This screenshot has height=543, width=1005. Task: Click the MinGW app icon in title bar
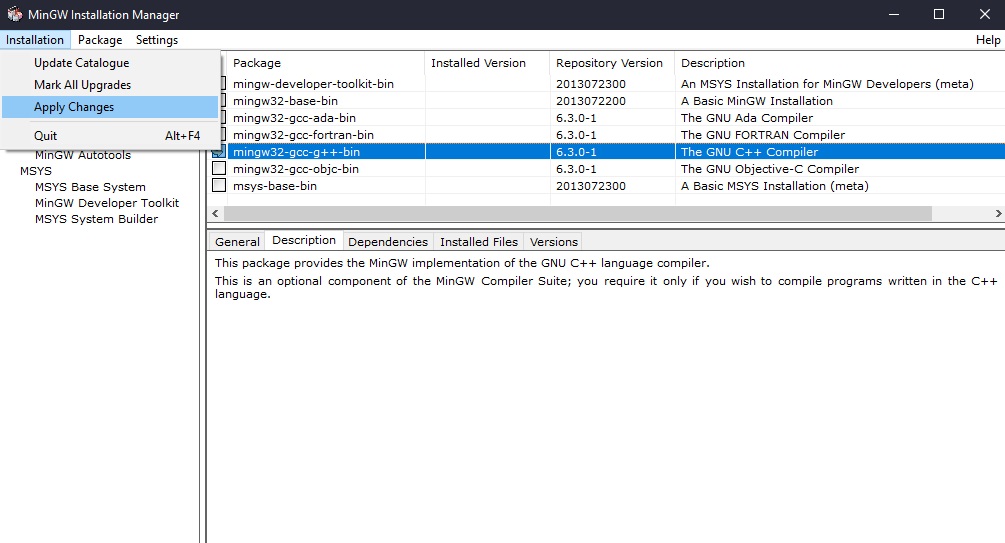14,14
